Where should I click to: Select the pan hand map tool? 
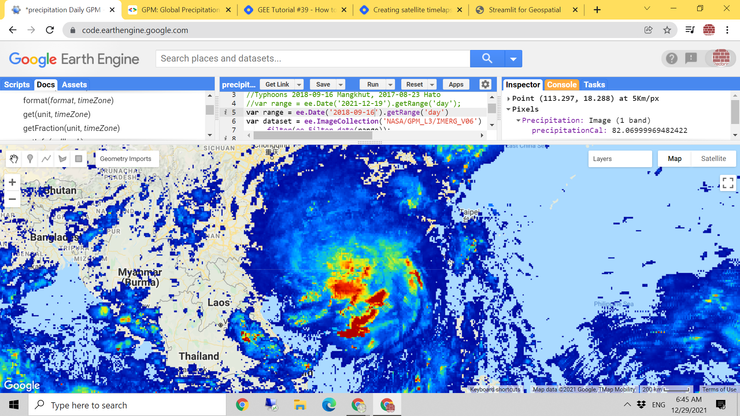[14, 159]
